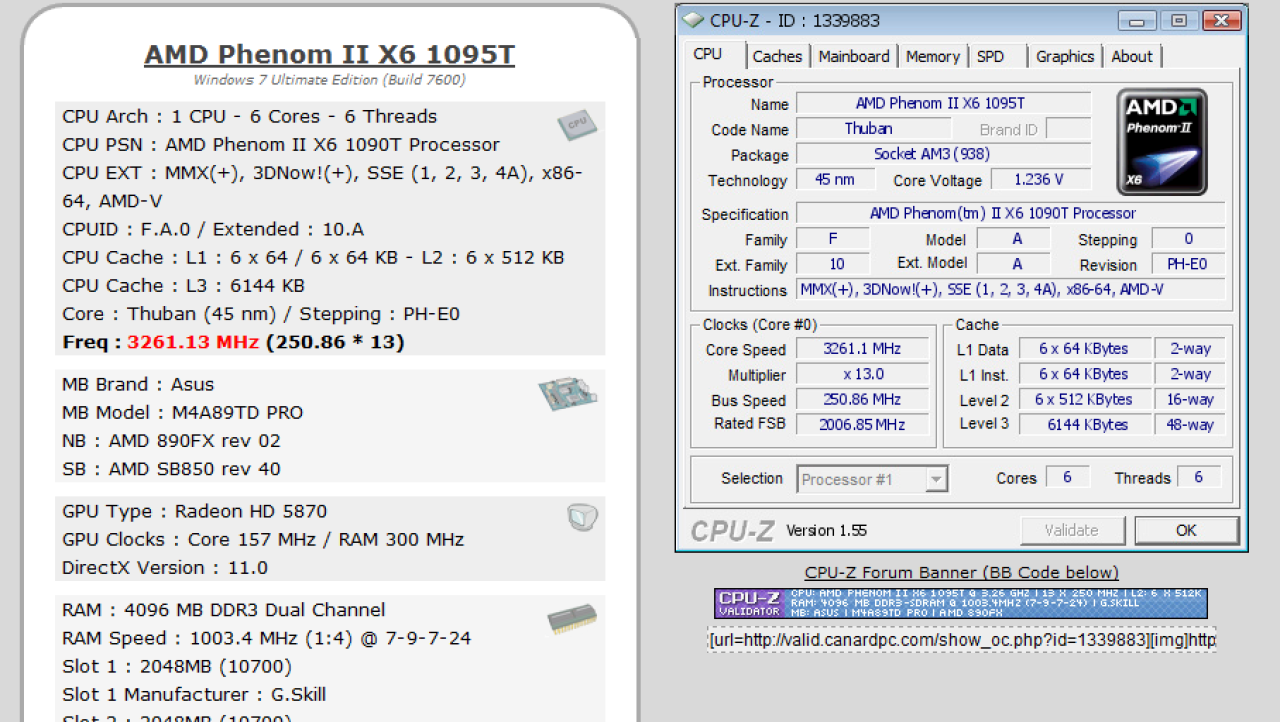Viewport: 1280px width, 722px height.
Task: Maximize the CPU-Z window
Action: coord(1179,20)
